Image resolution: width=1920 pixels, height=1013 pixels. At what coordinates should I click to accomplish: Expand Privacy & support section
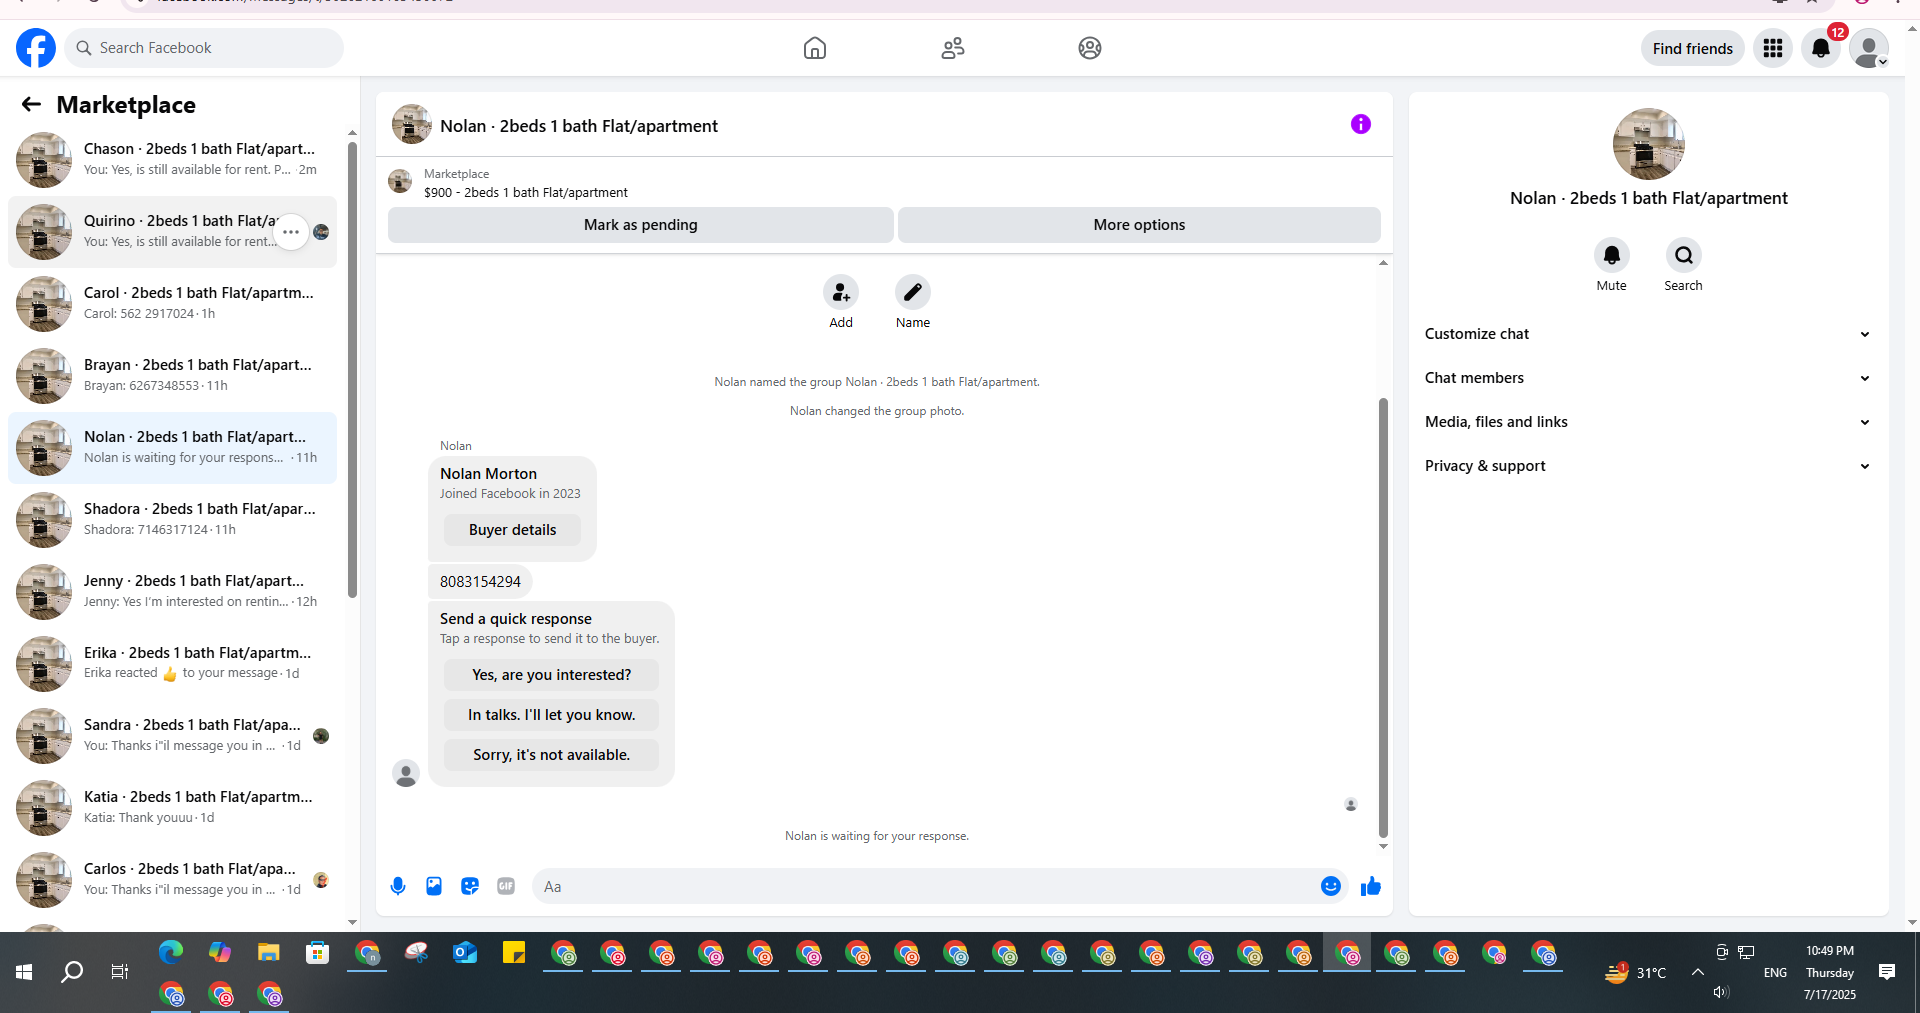coord(1648,466)
